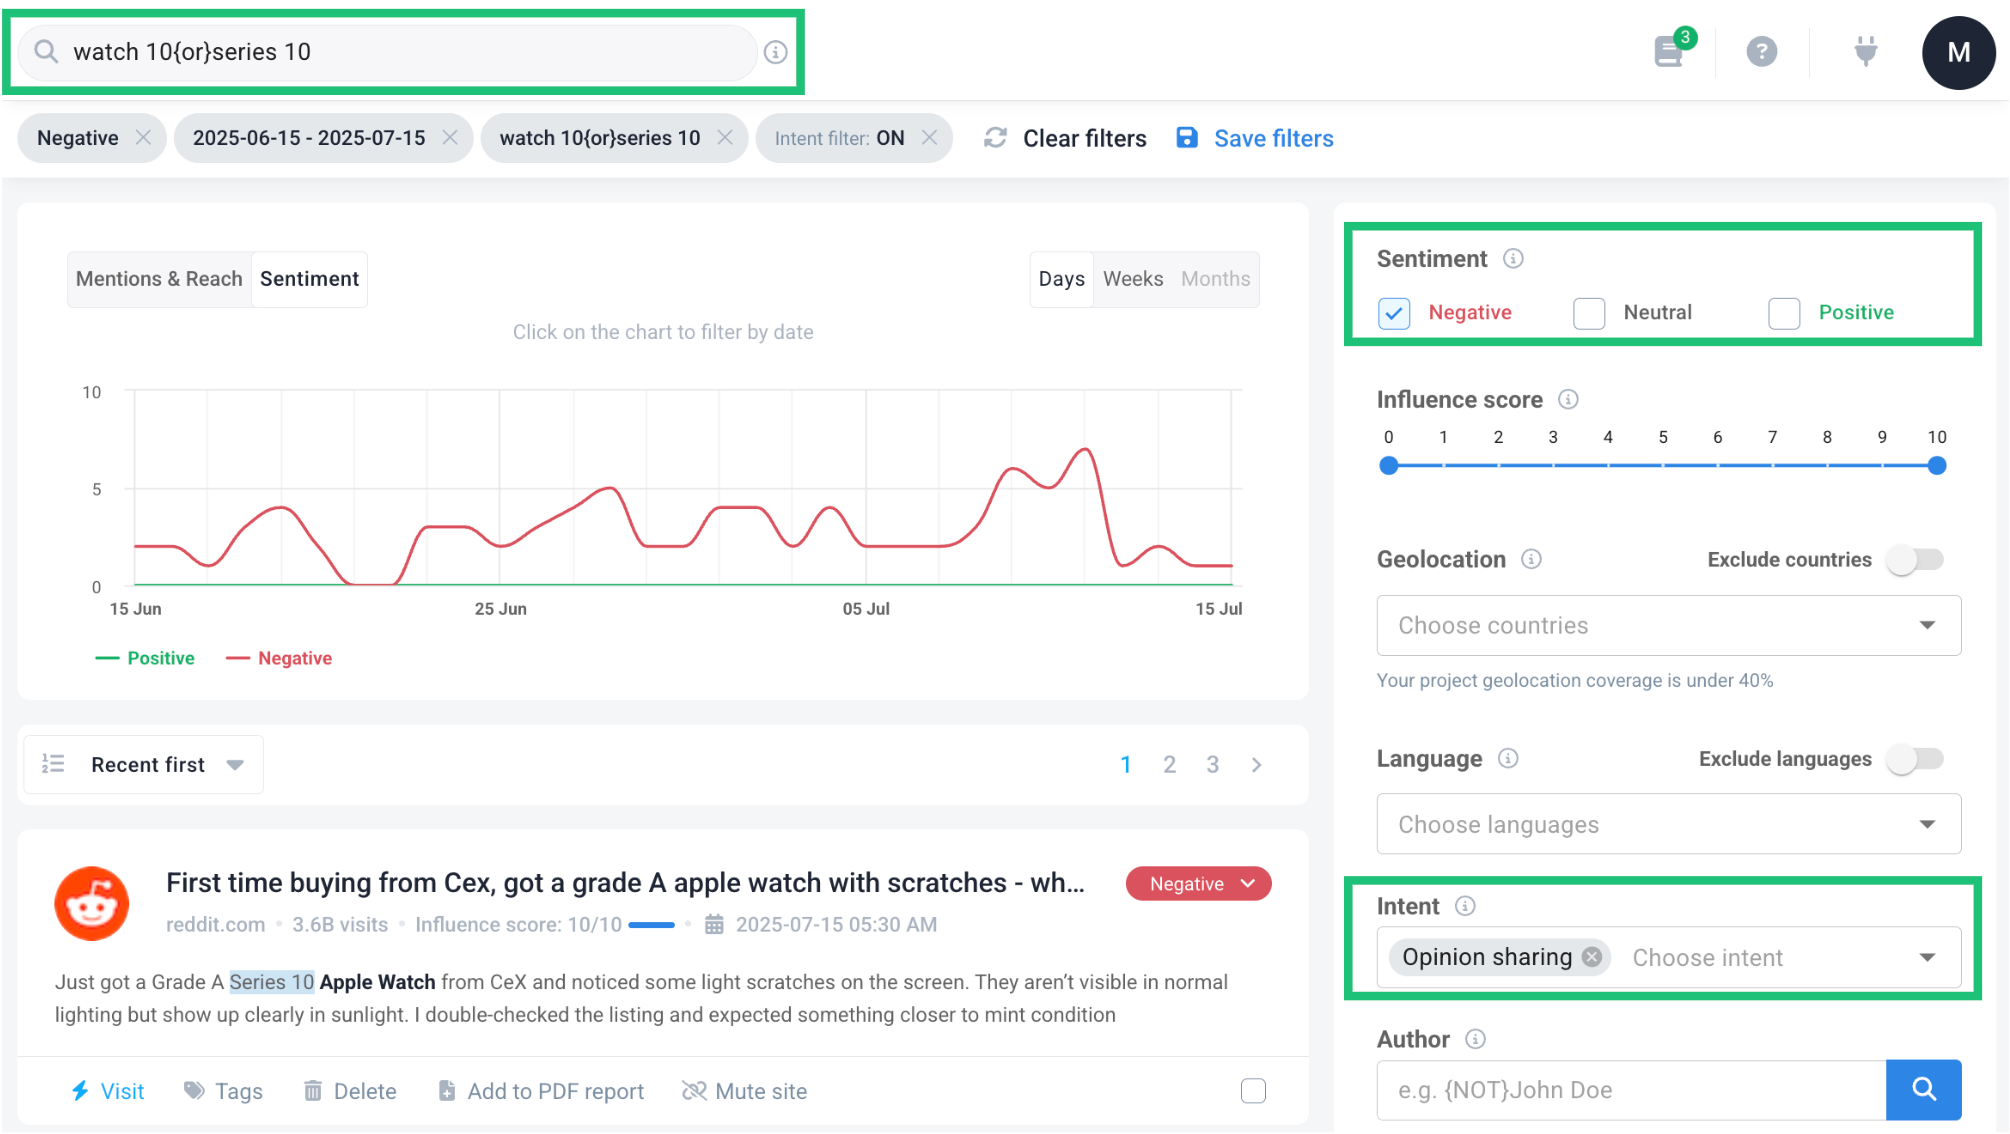Select the Sentiment chart tab
Viewport: 2010px width, 1134px height.
coord(309,279)
